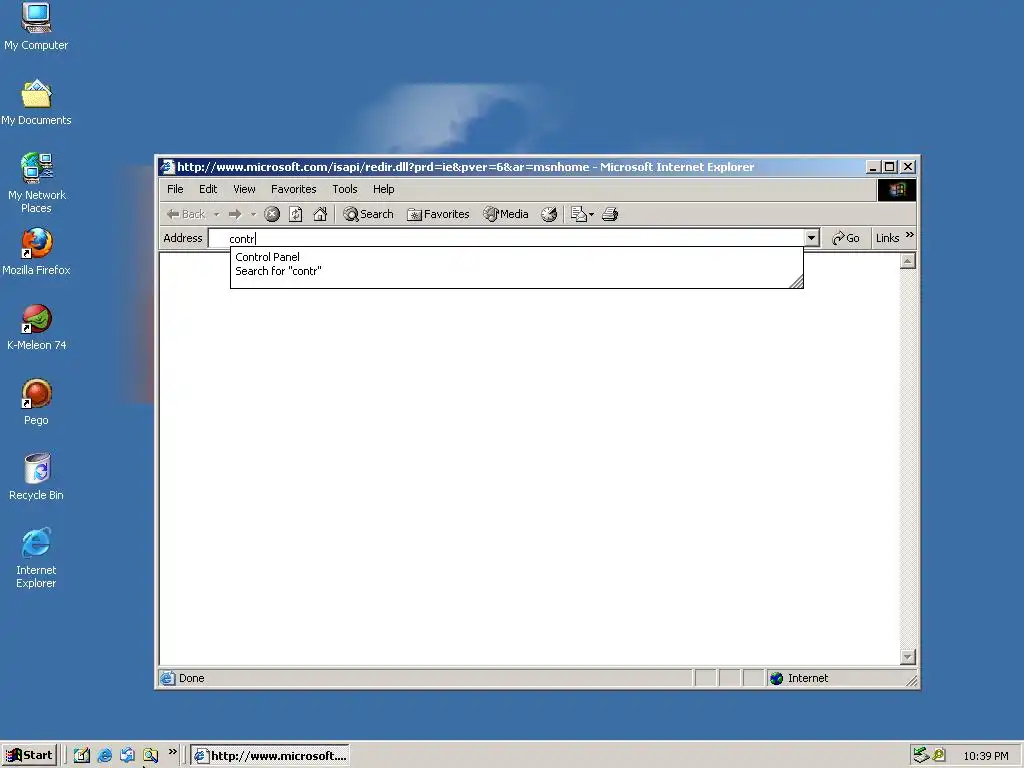Click the network connection tray icon

(x=921, y=756)
